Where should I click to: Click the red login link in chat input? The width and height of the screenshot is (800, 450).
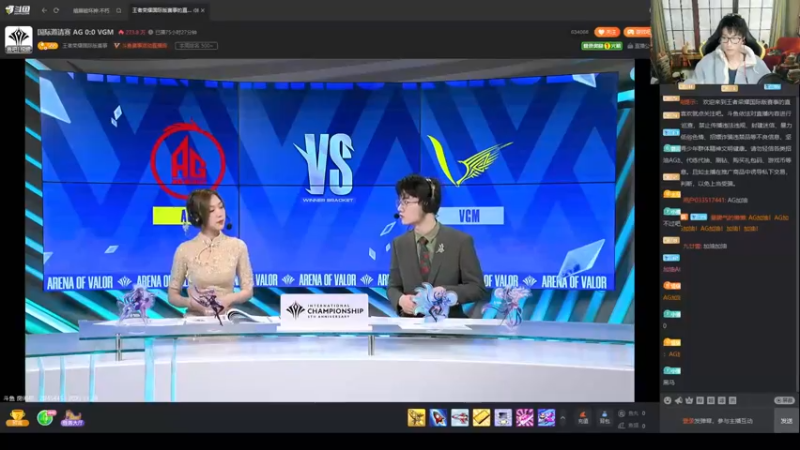(x=687, y=421)
